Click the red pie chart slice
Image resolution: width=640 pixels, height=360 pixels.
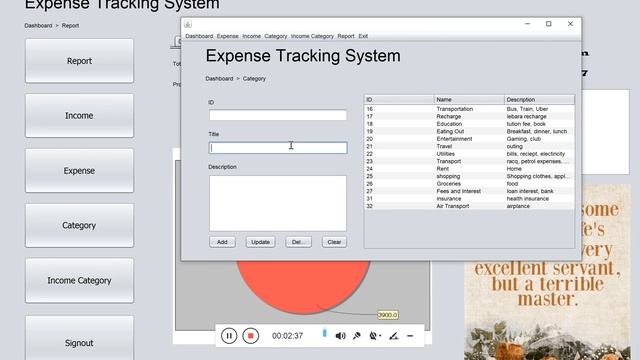[303, 286]
